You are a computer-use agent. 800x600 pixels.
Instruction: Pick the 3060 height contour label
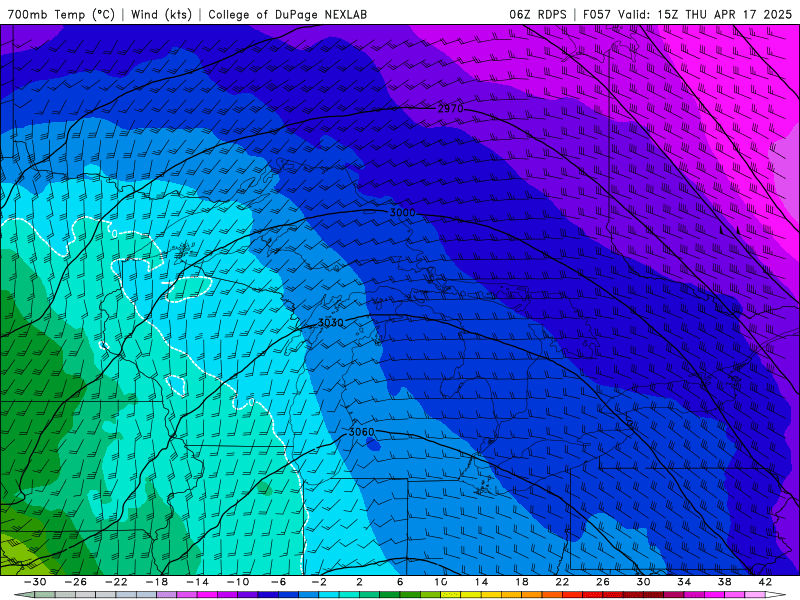pos(361,432)
